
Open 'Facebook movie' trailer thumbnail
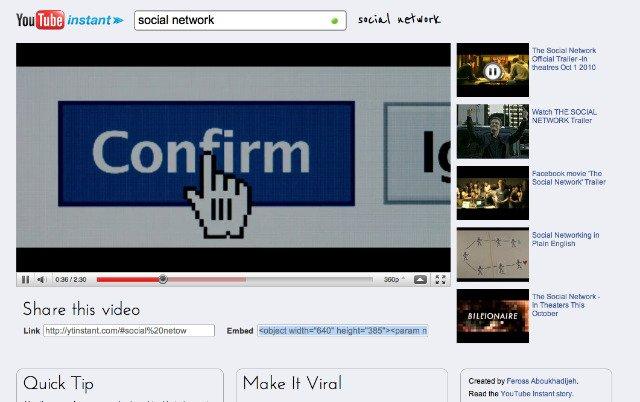click(x=493, y=193)
